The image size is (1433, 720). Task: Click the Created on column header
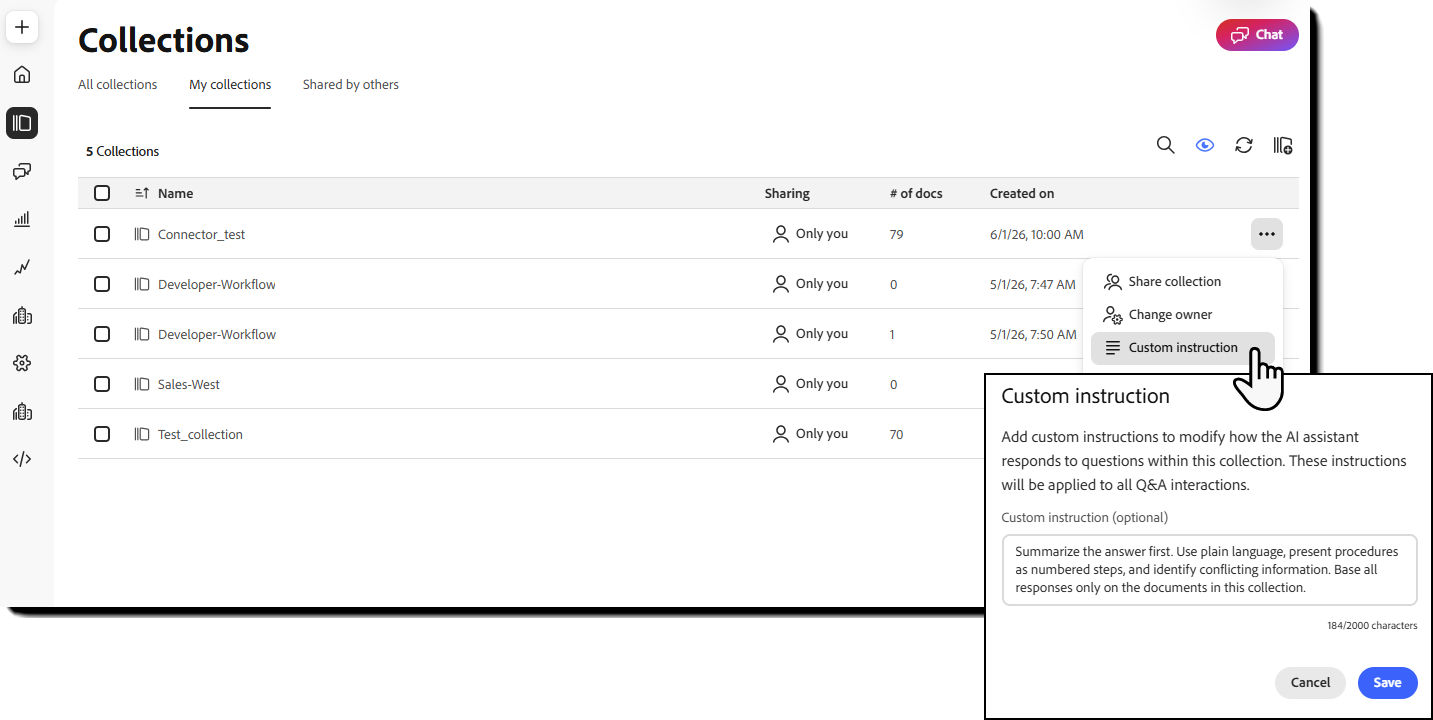pos(1022,193)
